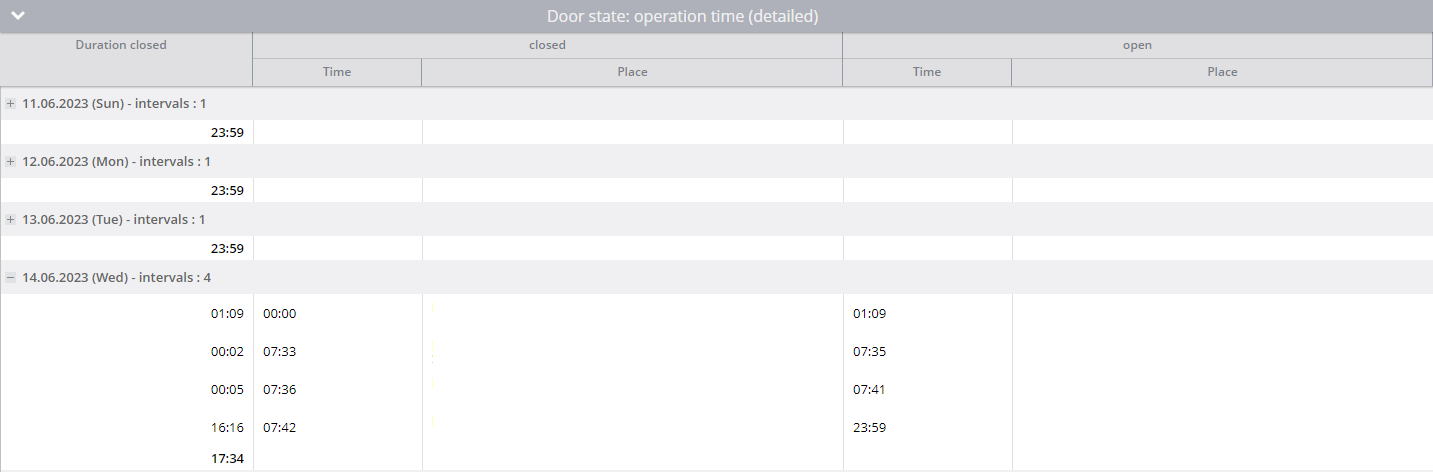Viewport: 1433px width, 472px height.
Task: Click the Door state panel title bar
Action: coord(716,16)
